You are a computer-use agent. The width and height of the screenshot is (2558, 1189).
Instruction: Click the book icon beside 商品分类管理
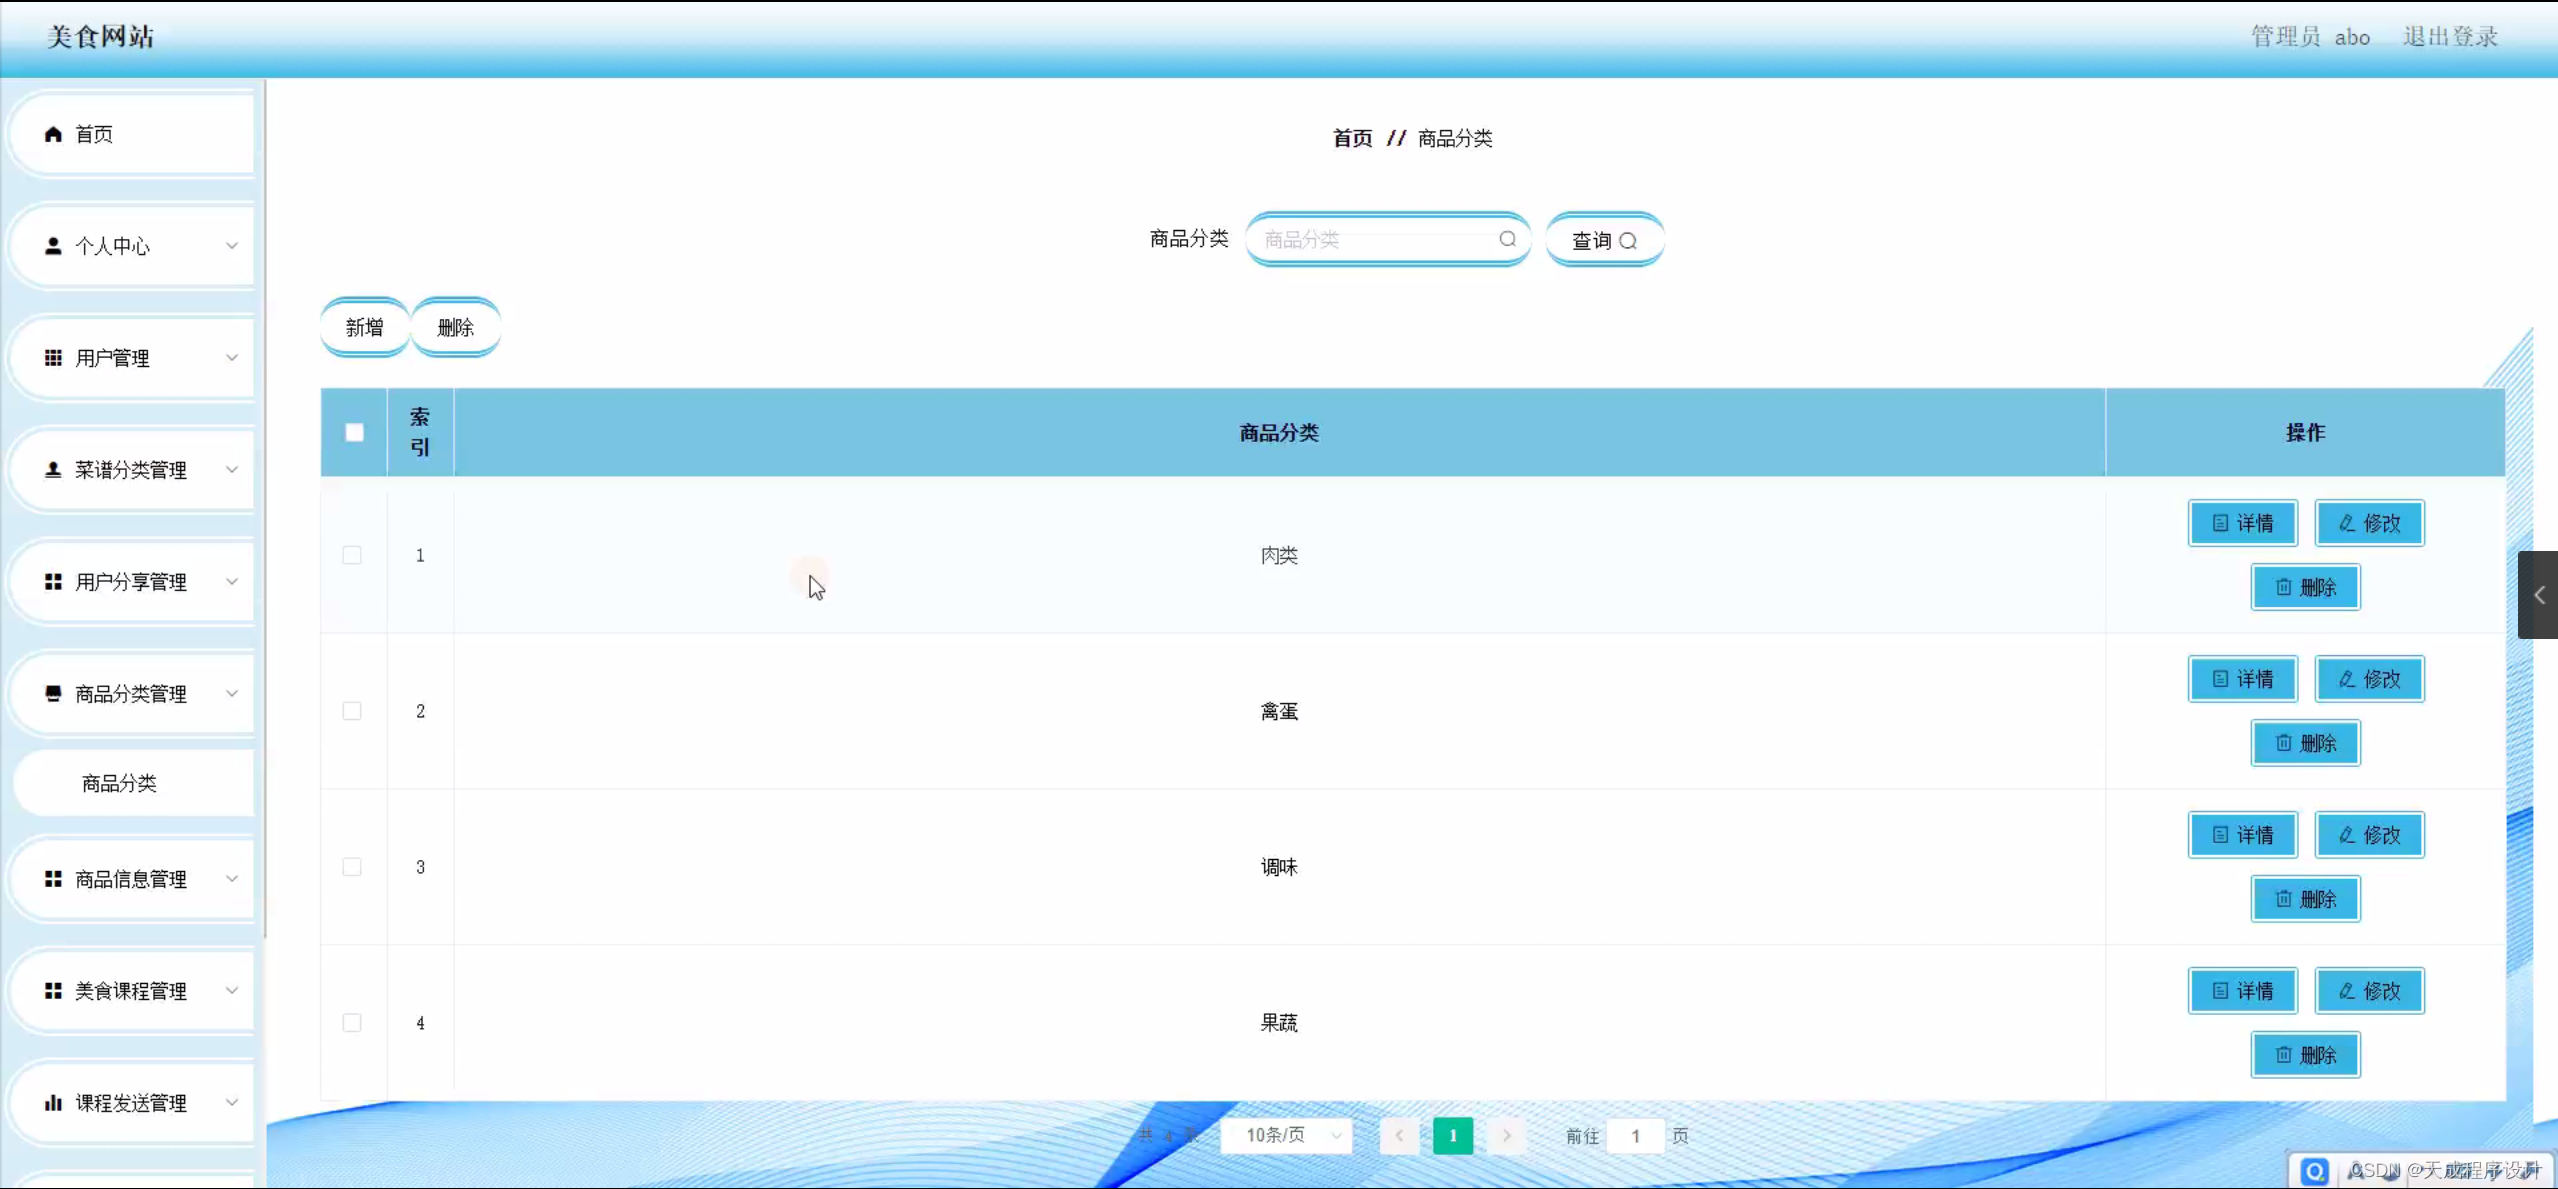tap(54, 693)
